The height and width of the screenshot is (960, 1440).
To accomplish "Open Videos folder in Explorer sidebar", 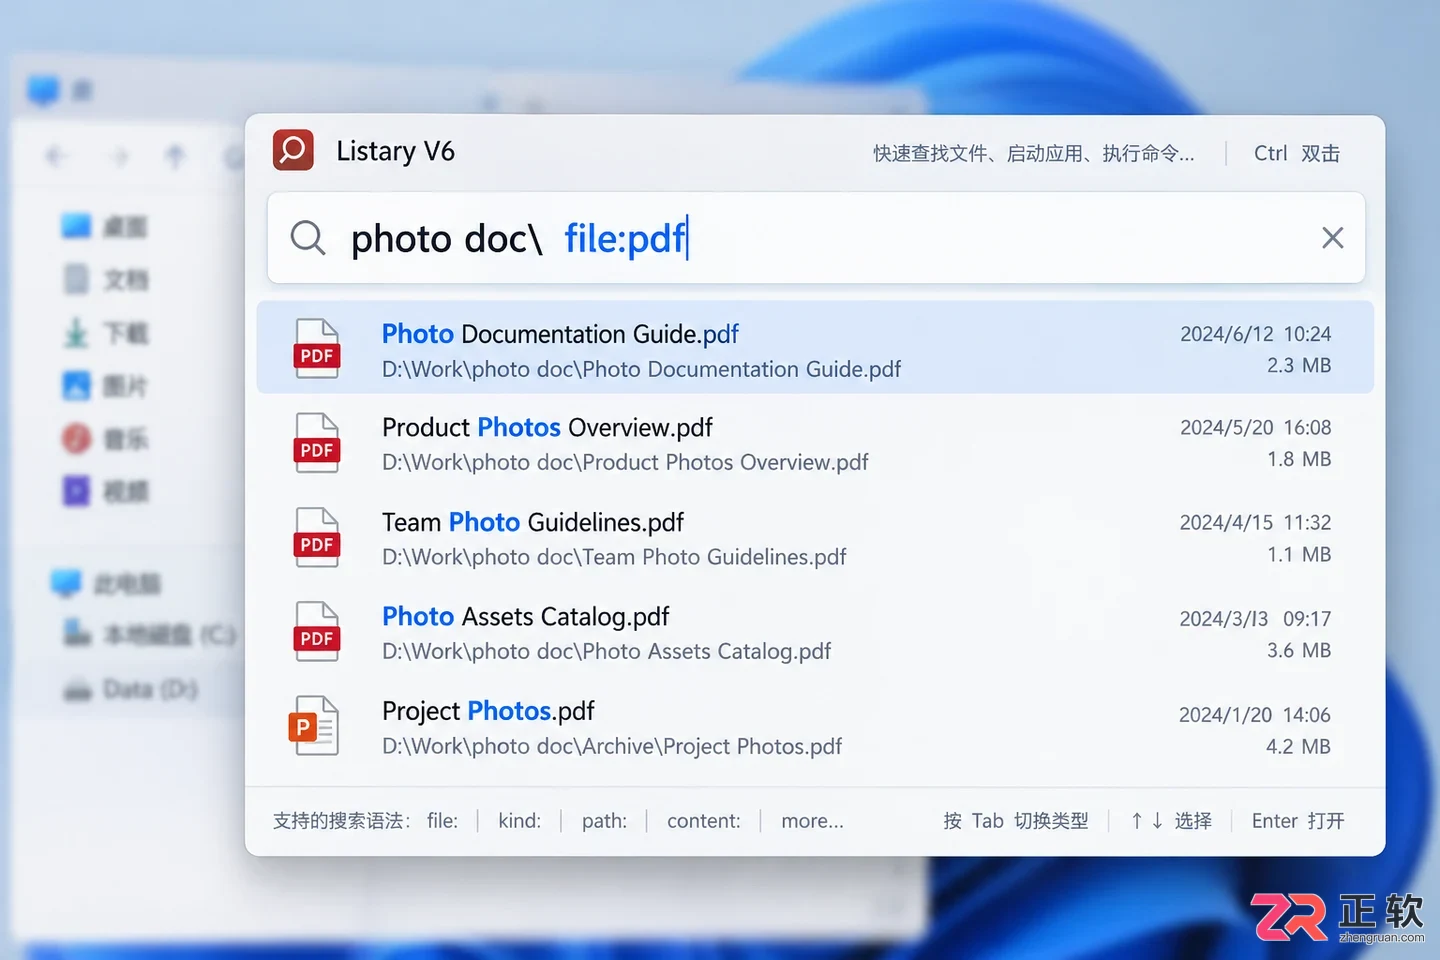I will [x=104, y=491].
